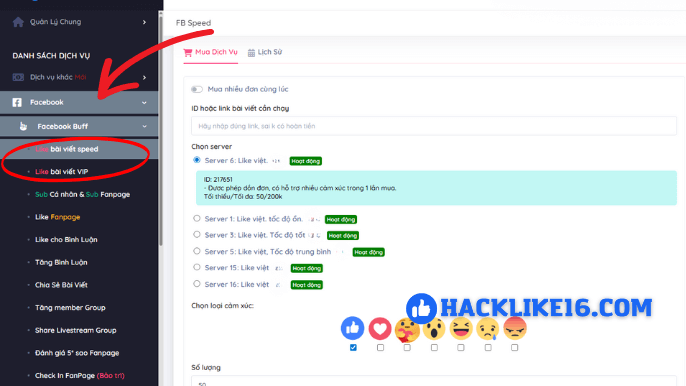Click the Dịch vụ khác menu entry
The image size is (686, 386).
click(x=79, y=77)
